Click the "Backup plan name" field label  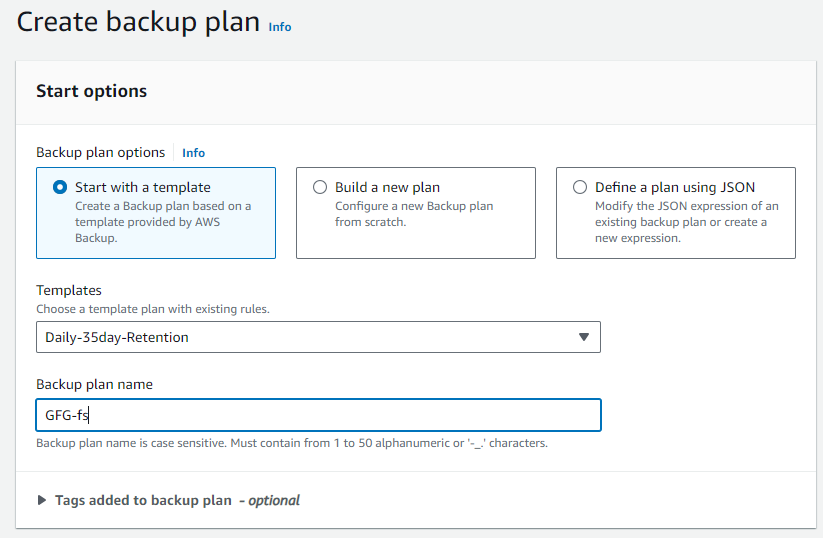click(94, 384)
